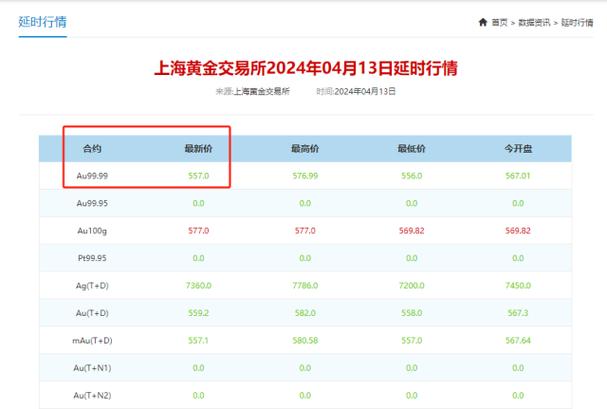Click the 来源:上海黄金交易所 source text
Screen dimensions: 607x409
click(253, 91)
